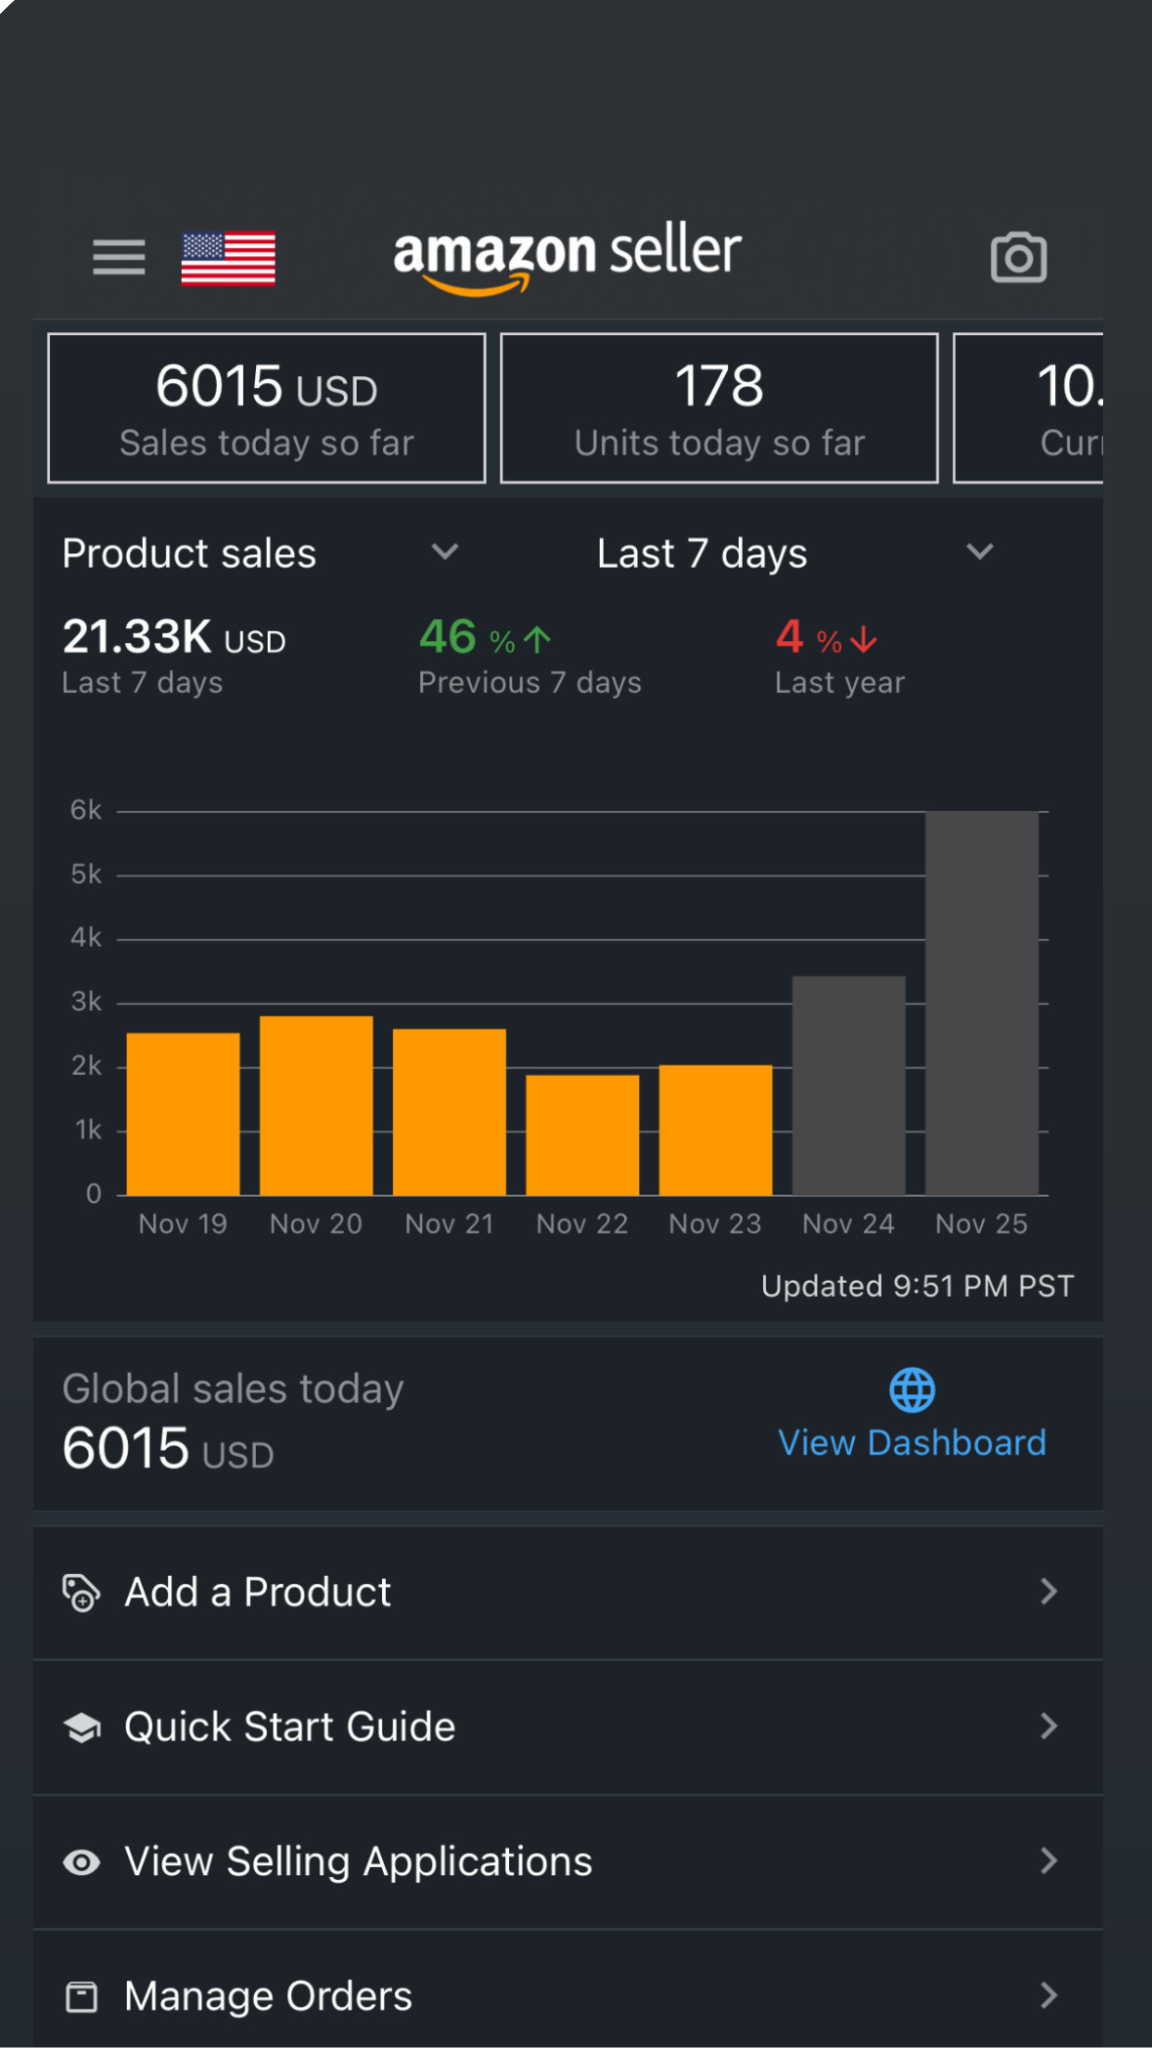Open the camera scan icon
This screenshot has width=1152, height=2048.
(x=1018, y=258)
